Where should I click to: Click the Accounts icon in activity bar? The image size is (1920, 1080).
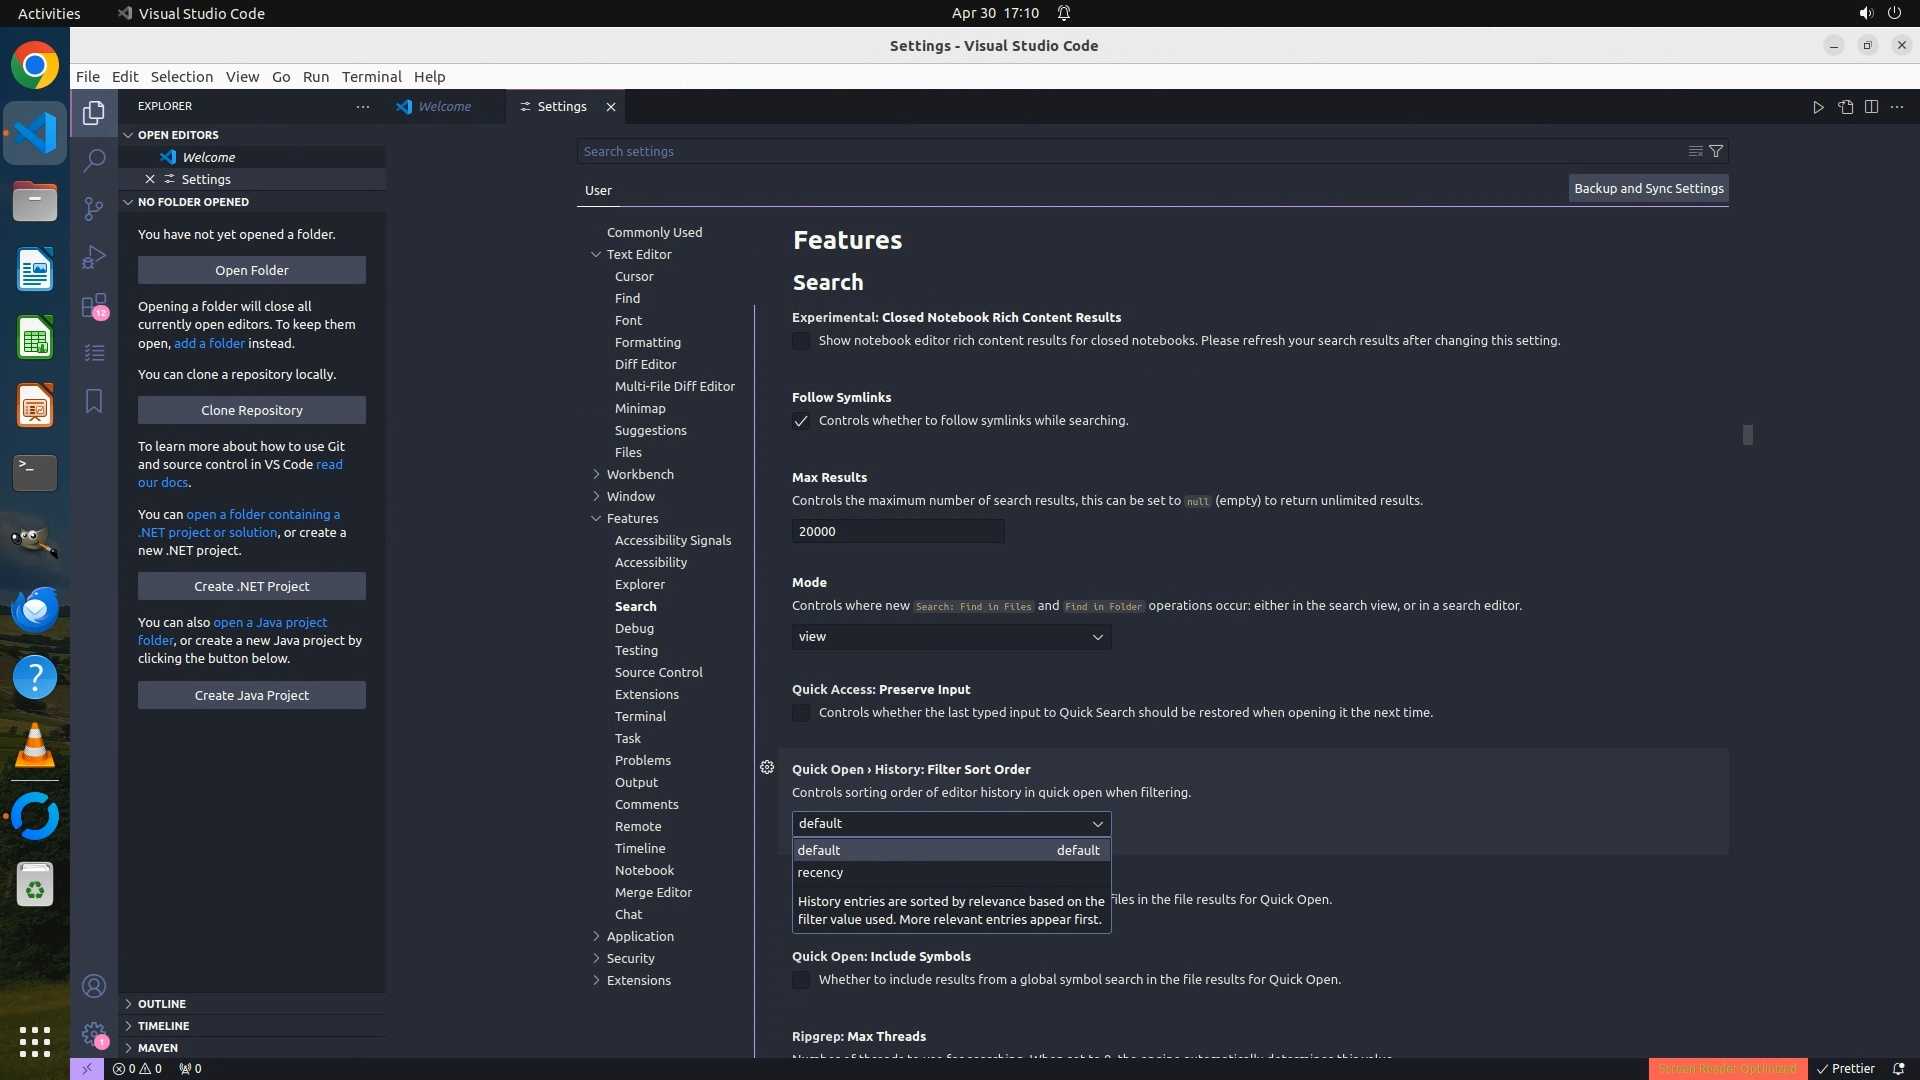point(94,986)
